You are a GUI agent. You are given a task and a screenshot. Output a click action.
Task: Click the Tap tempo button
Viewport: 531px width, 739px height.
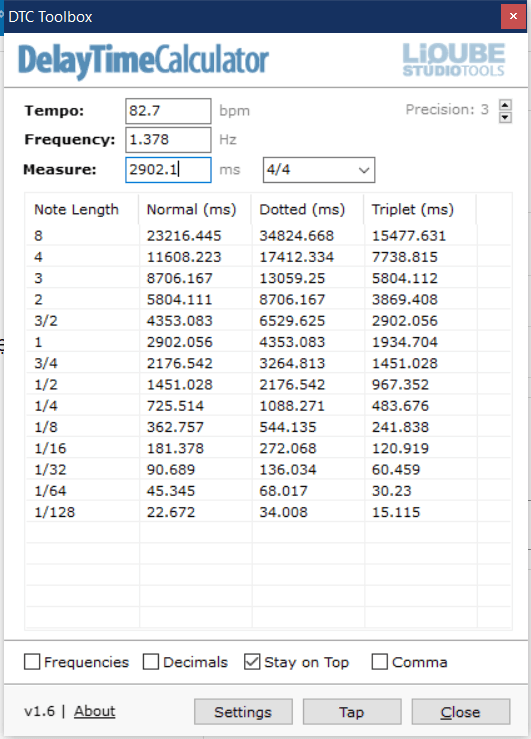tap(352, 712)
